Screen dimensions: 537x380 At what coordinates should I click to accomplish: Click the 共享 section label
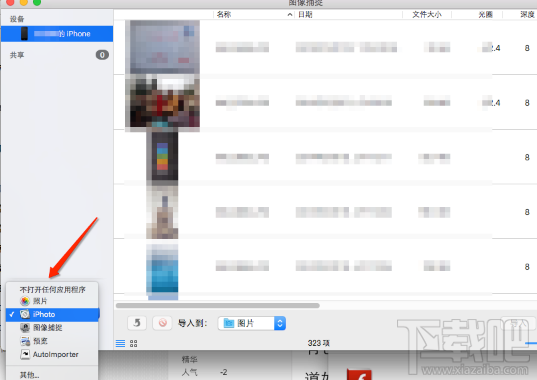click(x=17, y=55)
